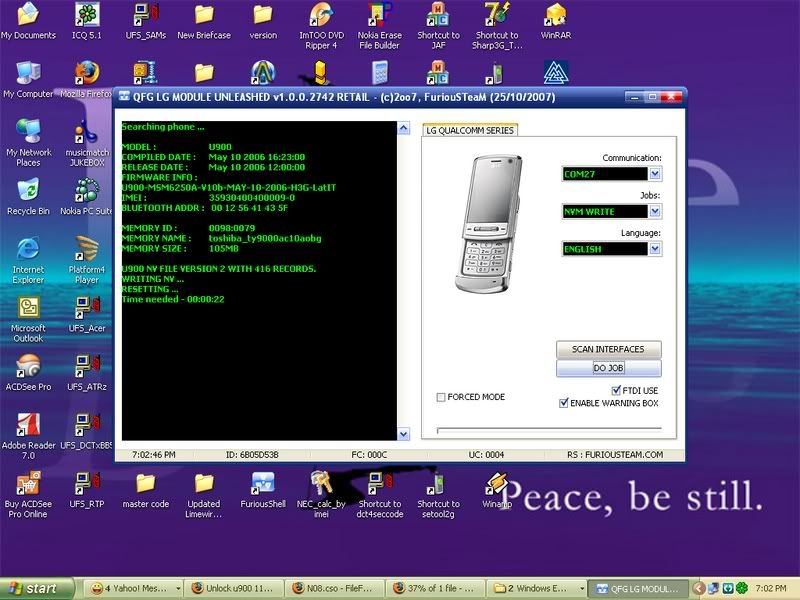
Task: Open UFS_ATRz shortcut
Action: click(87, 372)
